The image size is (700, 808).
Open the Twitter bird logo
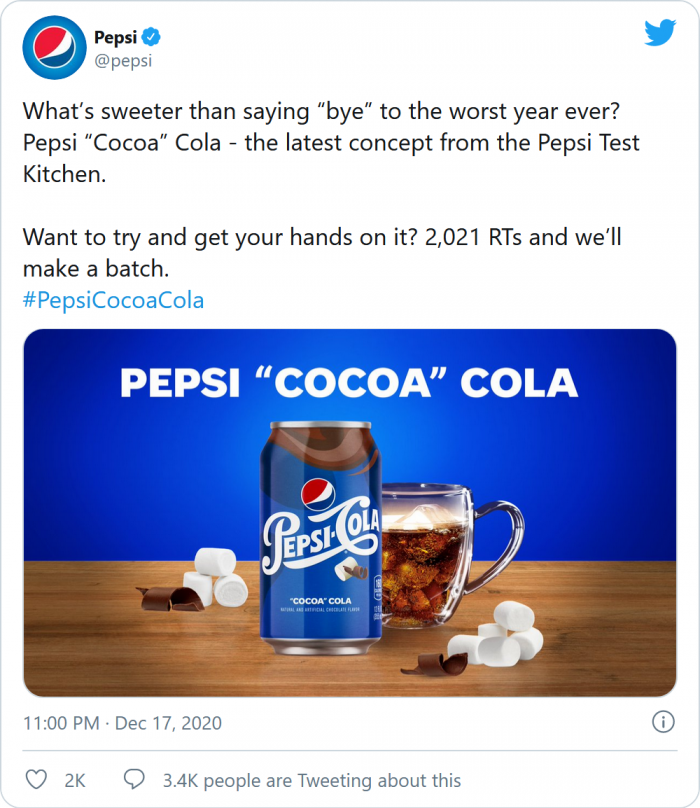pyautogui.click(x=660, y=33)
